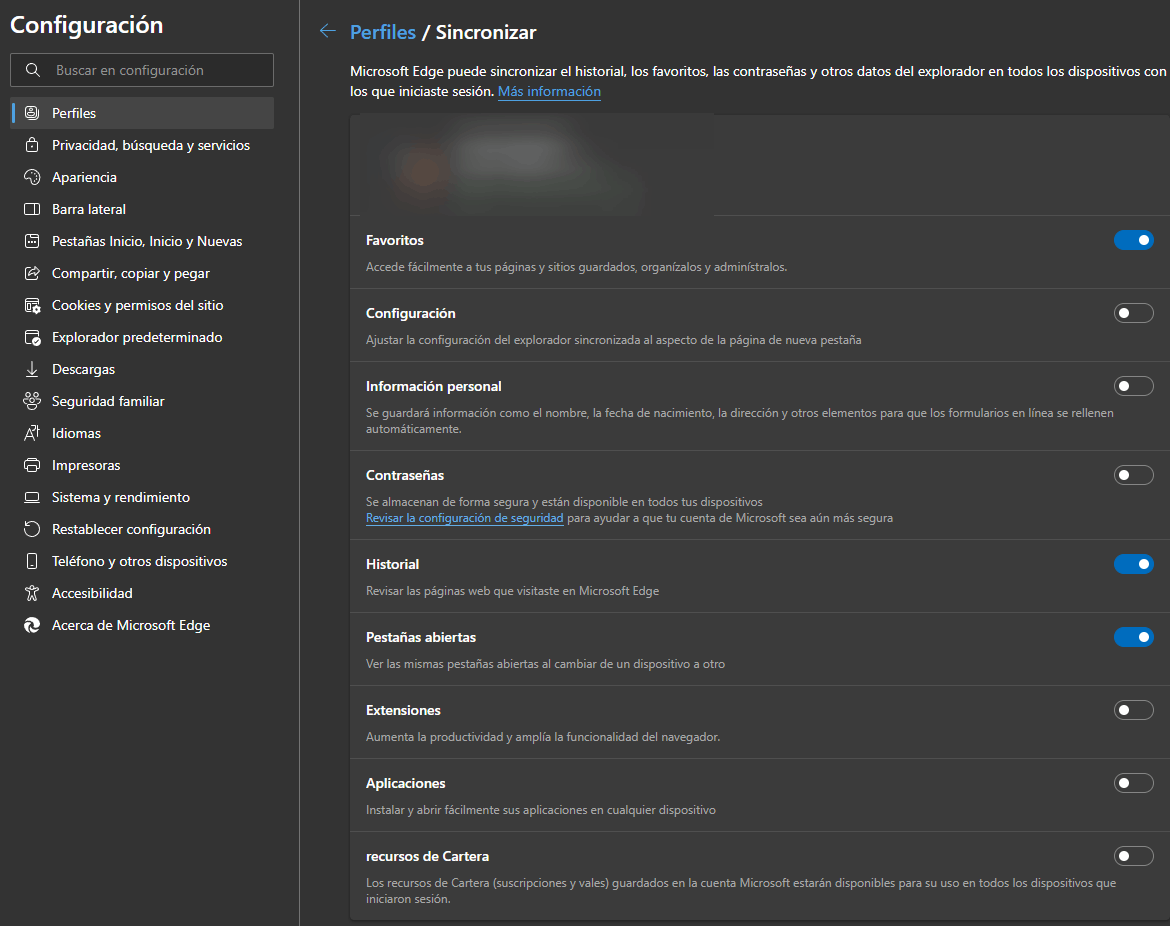Screen dimensions: 1170x926
Task: Click the Barra lateral panel icon
Action: (32, 209)
